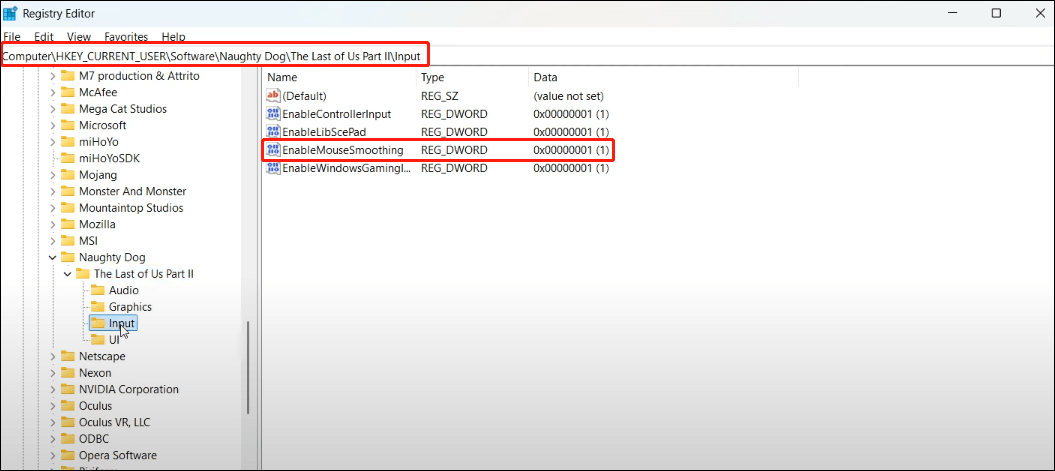
Task: Click the EnableControllerInput DWORD icon
Action: coord(272,114)
